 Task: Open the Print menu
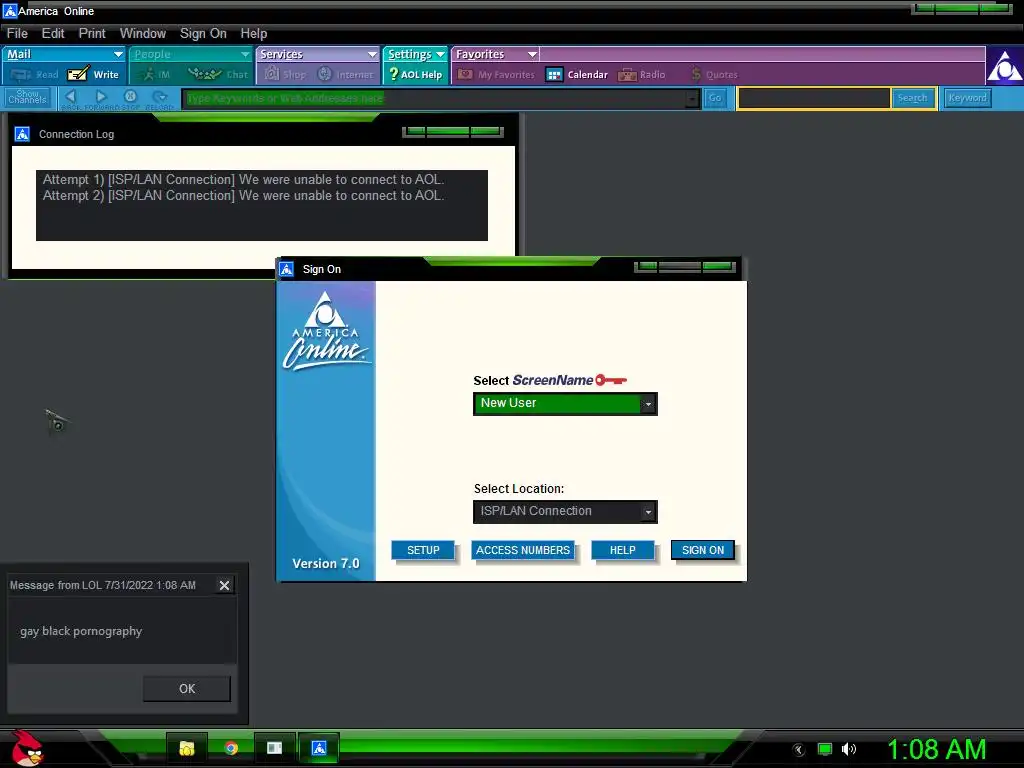[92, 33]
